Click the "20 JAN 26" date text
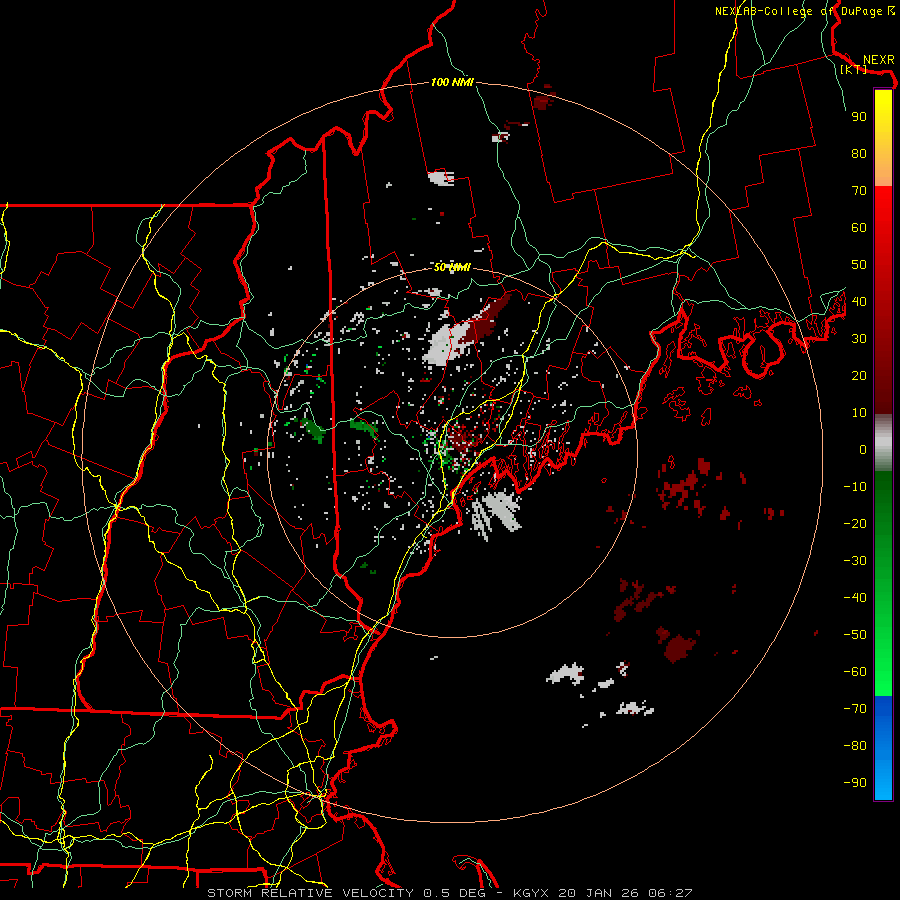900x900 pixels. pos(598,893)
